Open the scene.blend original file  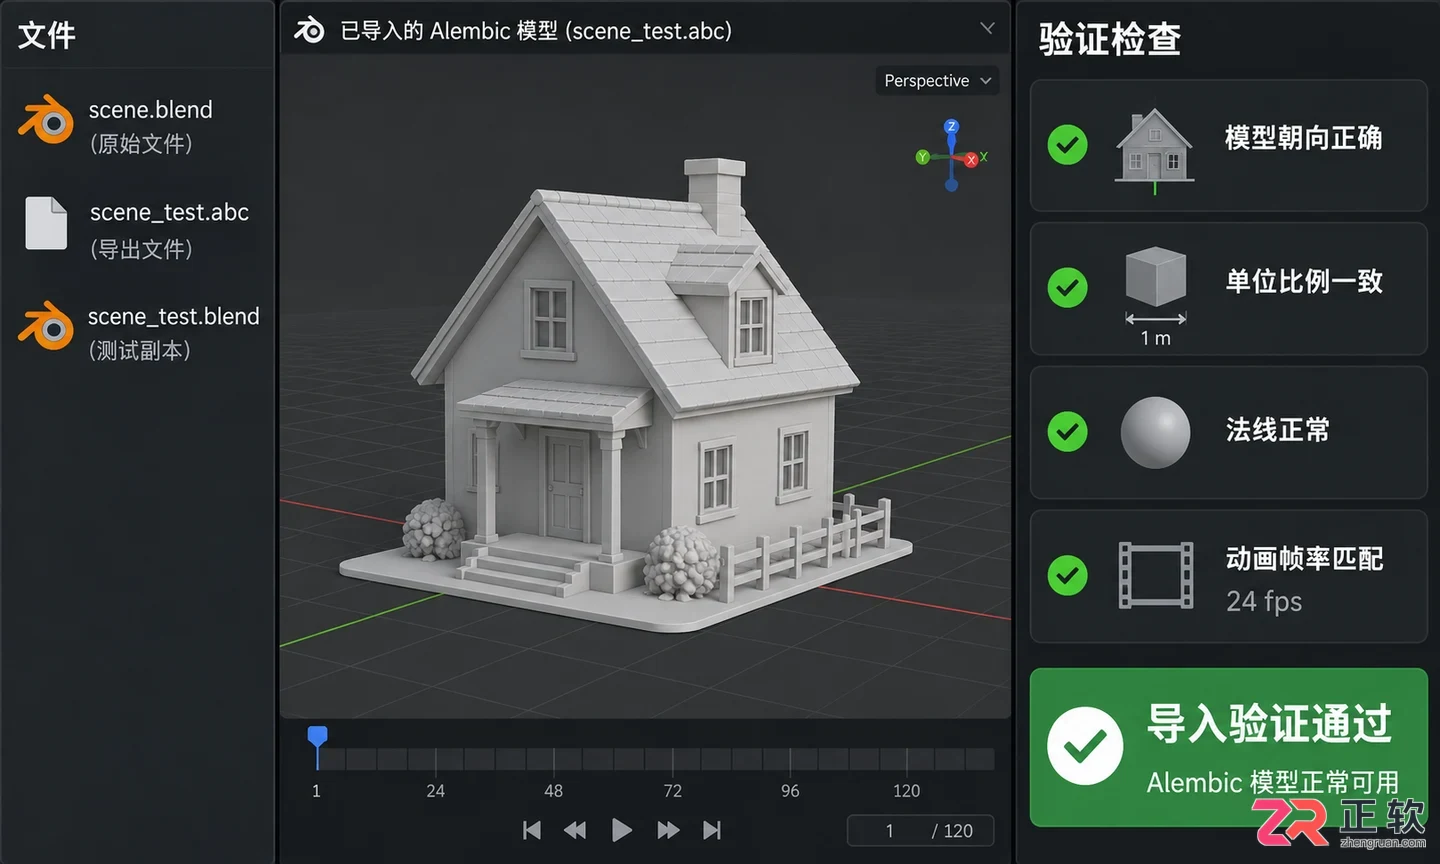coord(137,125)
